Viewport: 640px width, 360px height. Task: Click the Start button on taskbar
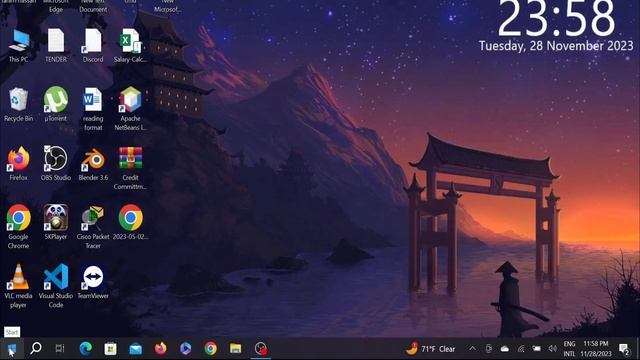11,349
